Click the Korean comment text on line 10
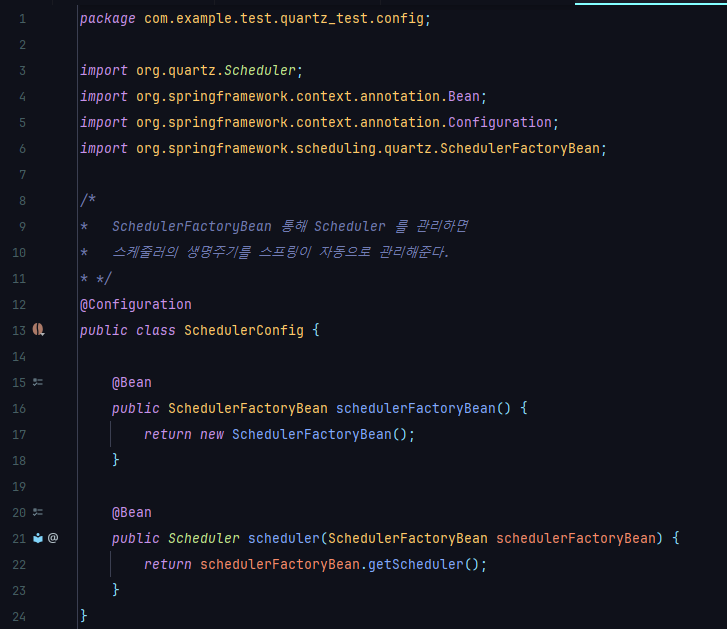Image resolution: width=727 pixels, height=629 pixels. click(280, 252)
